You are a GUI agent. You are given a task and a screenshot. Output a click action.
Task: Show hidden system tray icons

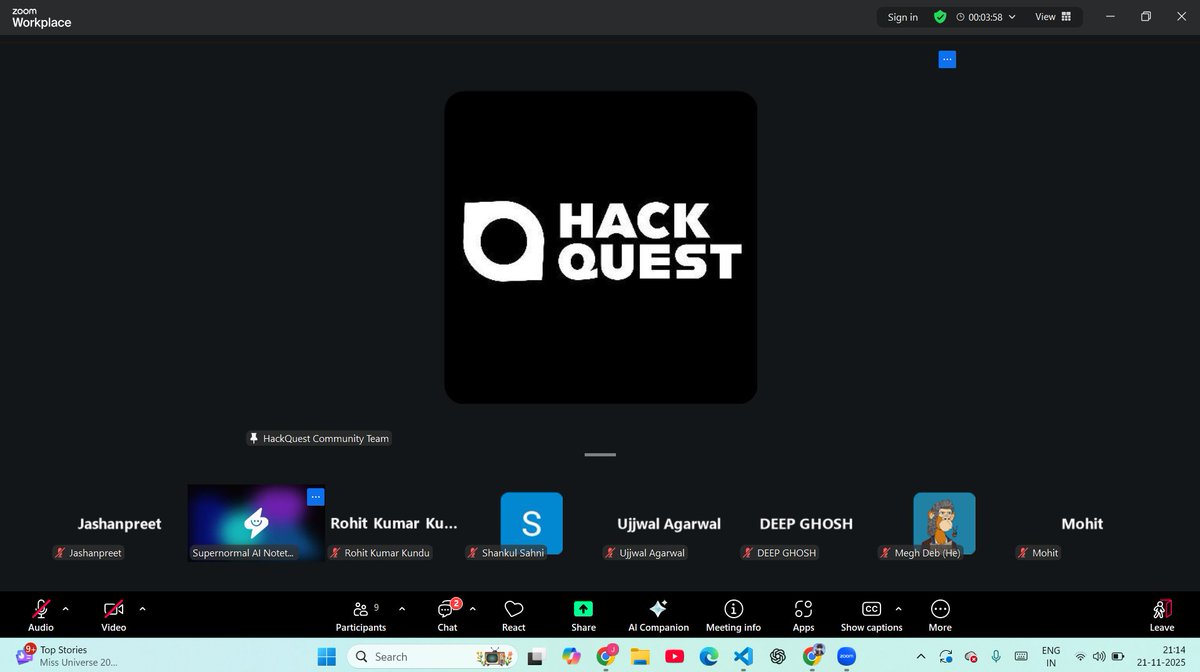tap(921, 656)
